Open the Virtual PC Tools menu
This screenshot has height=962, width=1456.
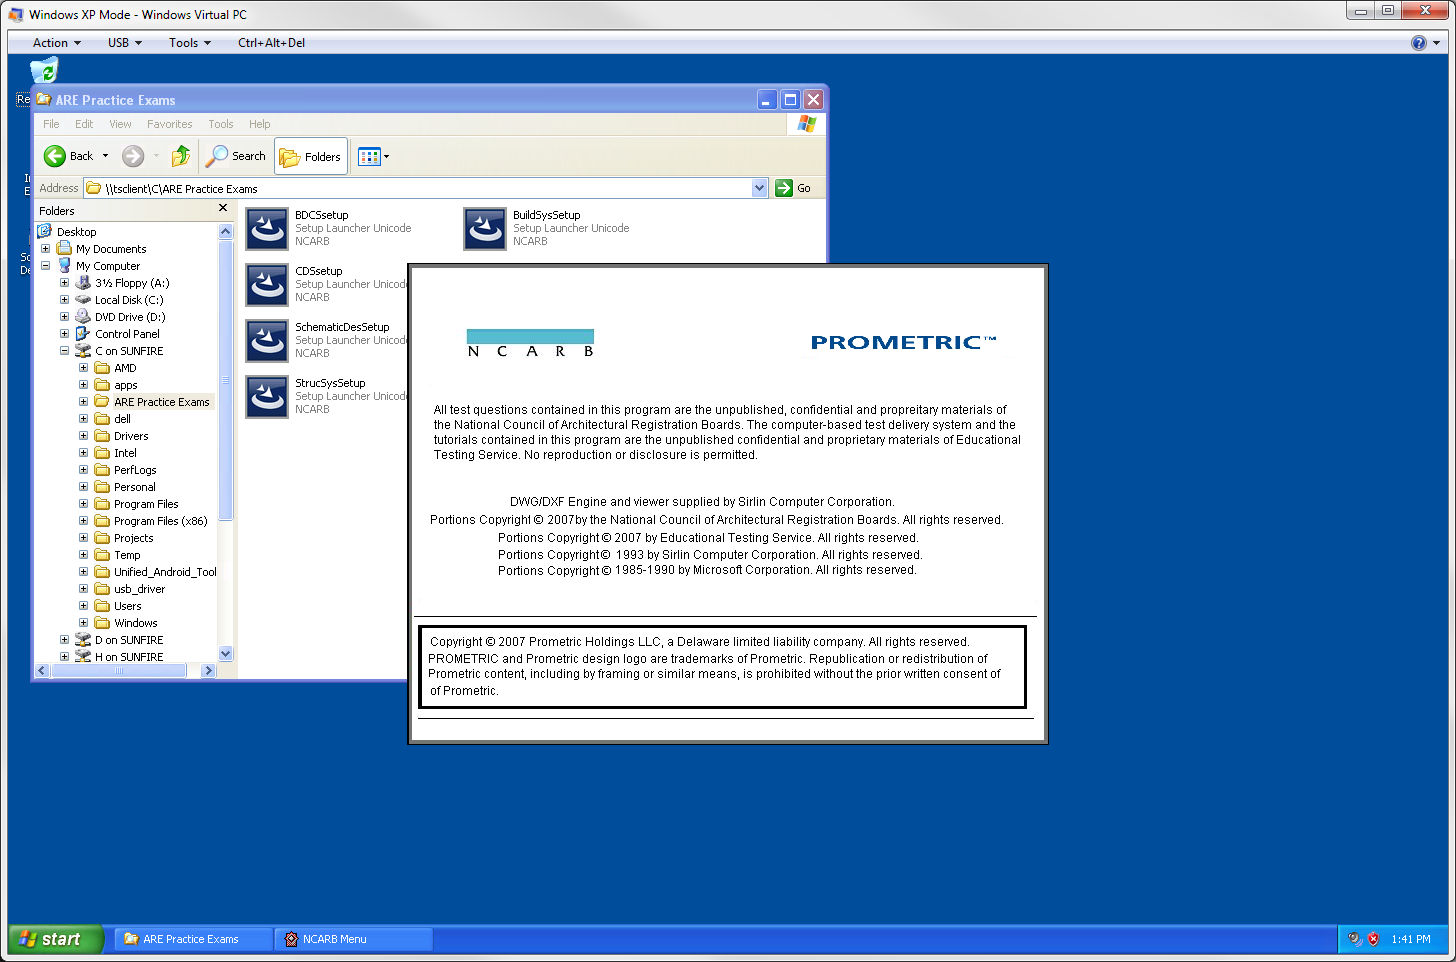tap(190, 43)
